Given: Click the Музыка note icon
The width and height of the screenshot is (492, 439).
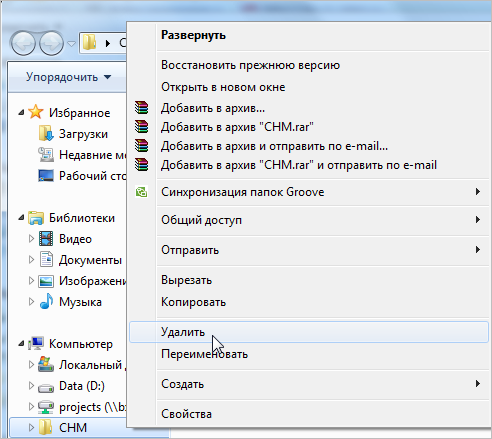Looking at the screenshot, I should [46, 301].
